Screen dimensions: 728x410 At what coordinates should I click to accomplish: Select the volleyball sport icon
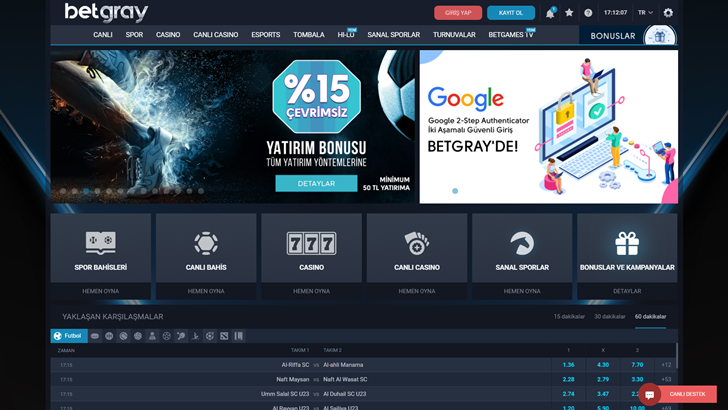pos(138,336)
